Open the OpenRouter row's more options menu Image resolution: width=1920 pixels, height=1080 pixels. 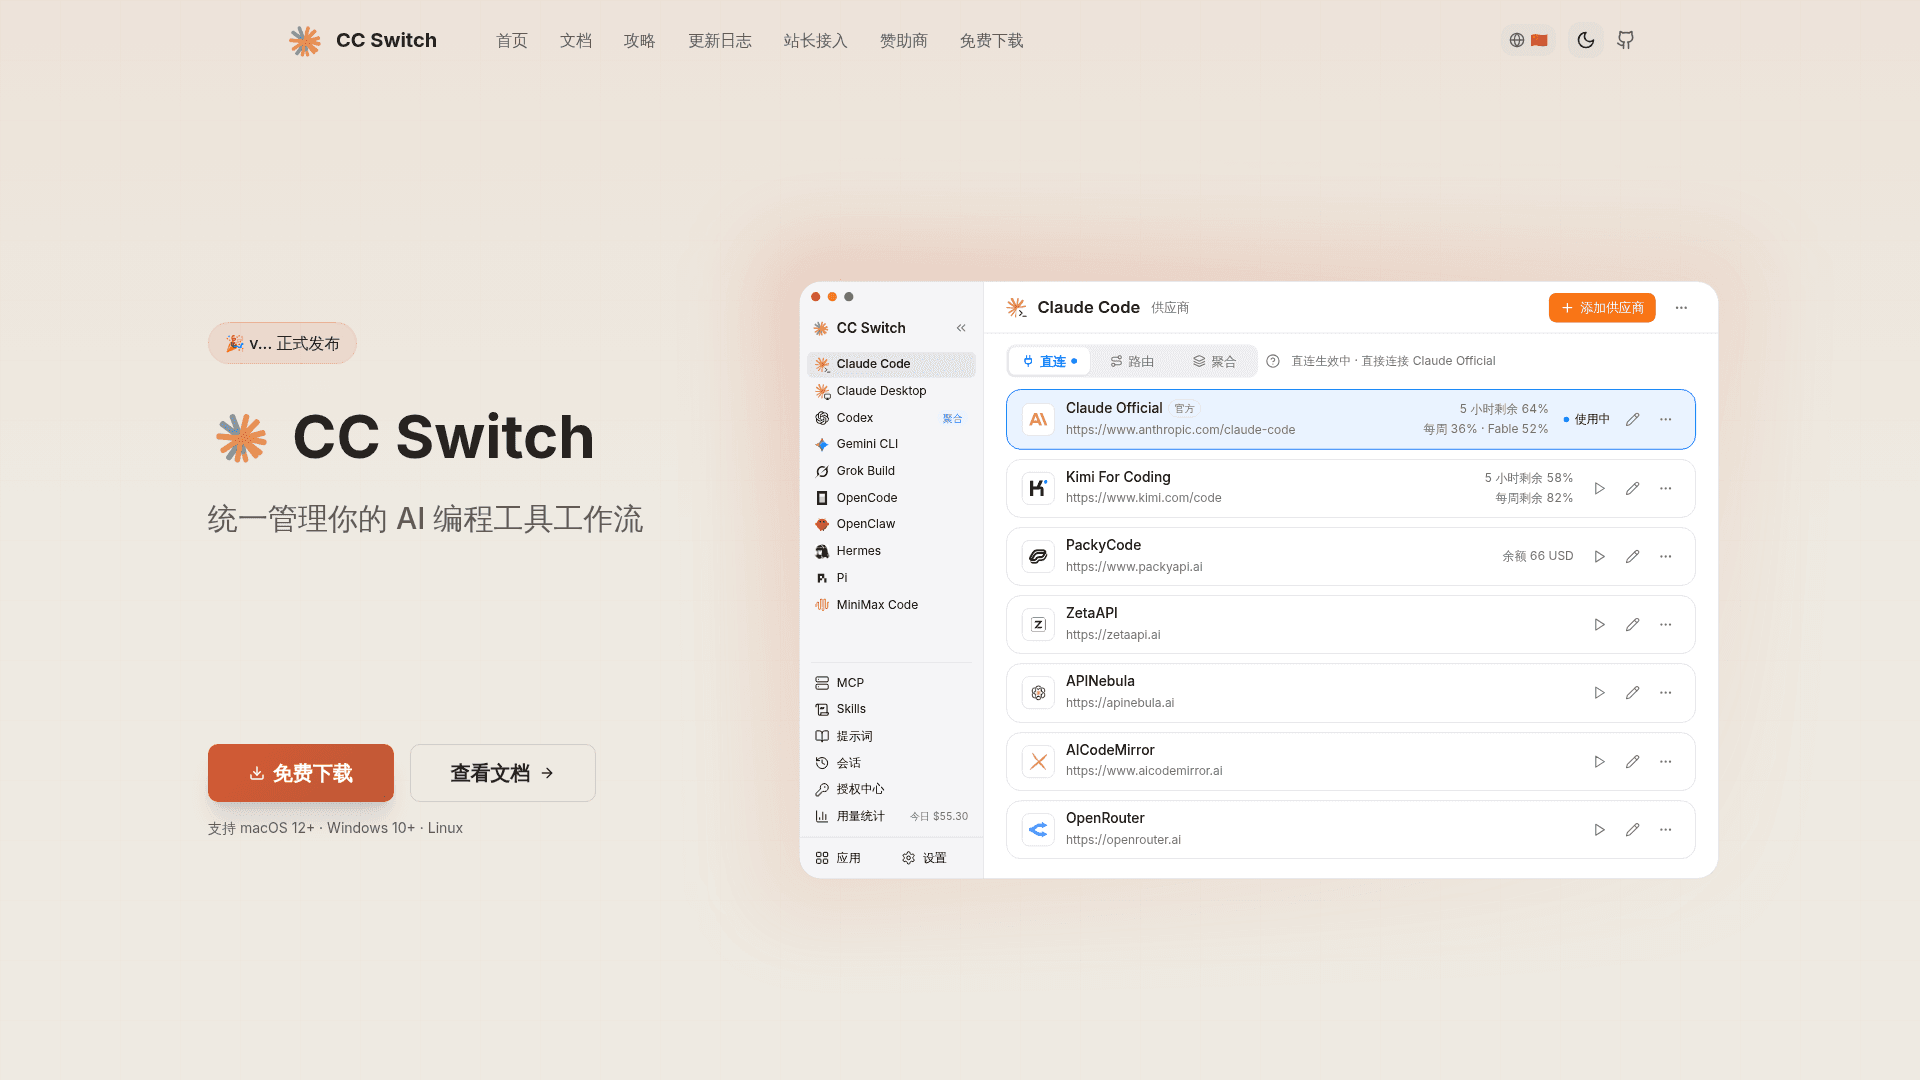click(1666, 830)
